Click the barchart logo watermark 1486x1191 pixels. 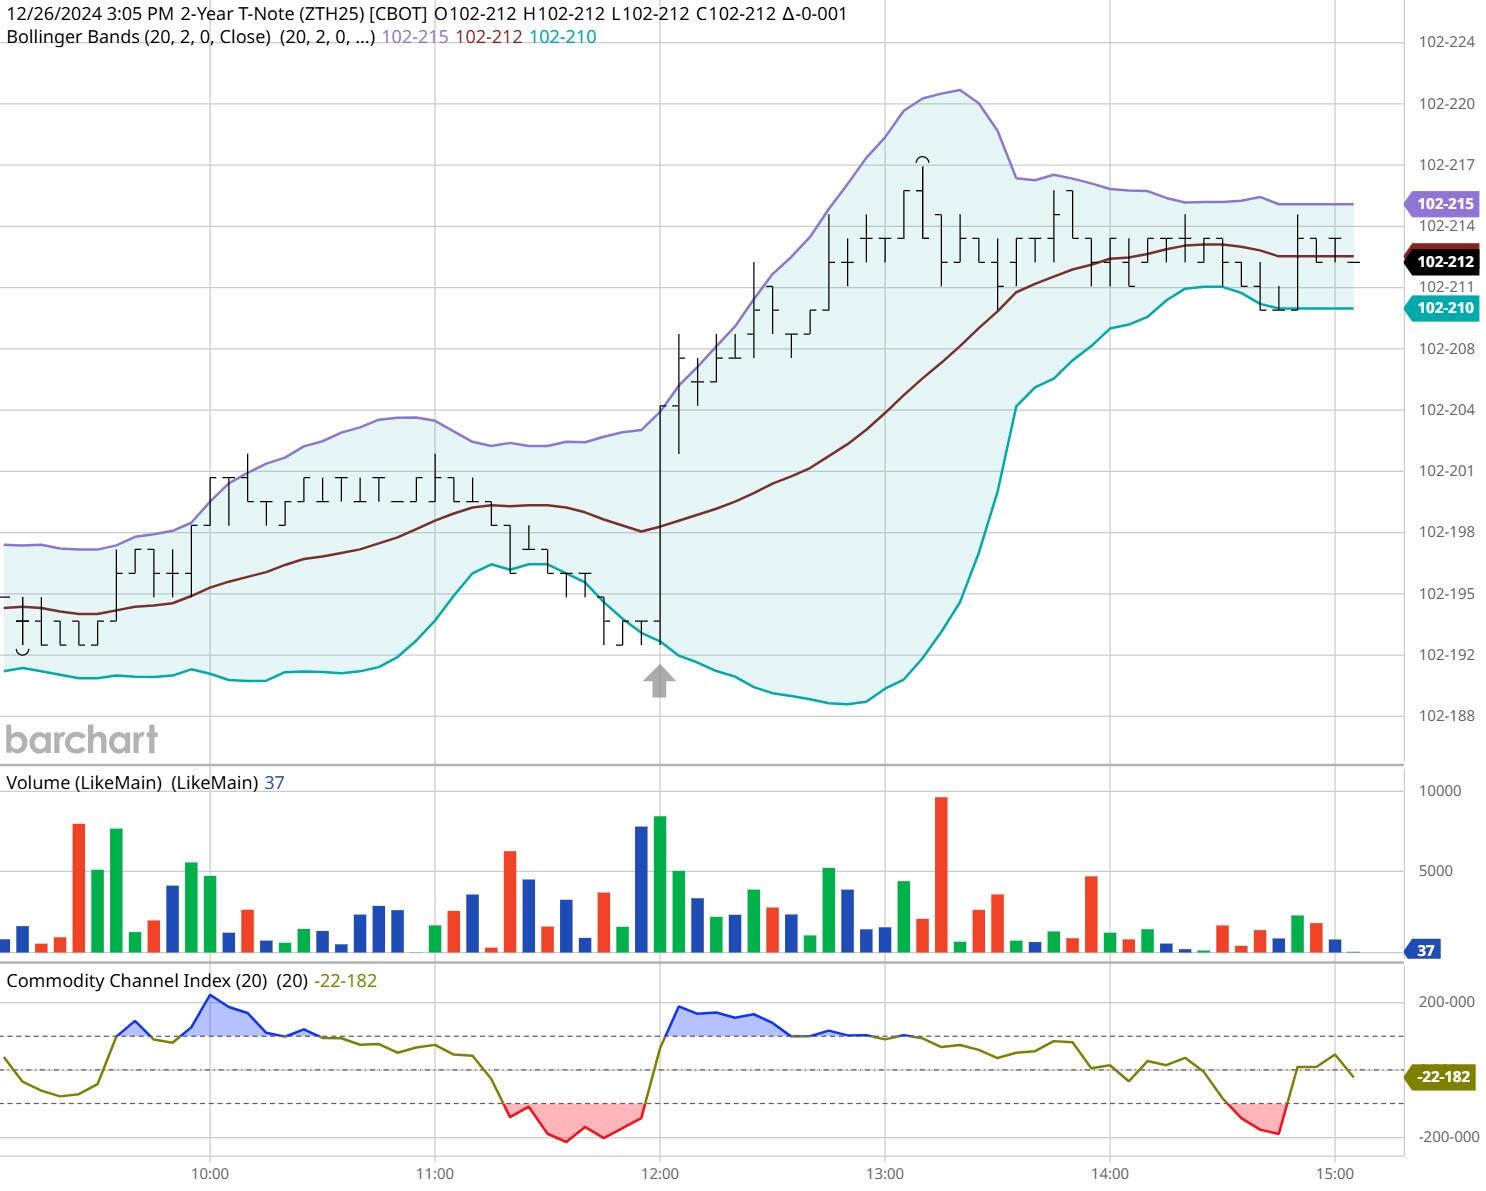(x=82, y=740)
